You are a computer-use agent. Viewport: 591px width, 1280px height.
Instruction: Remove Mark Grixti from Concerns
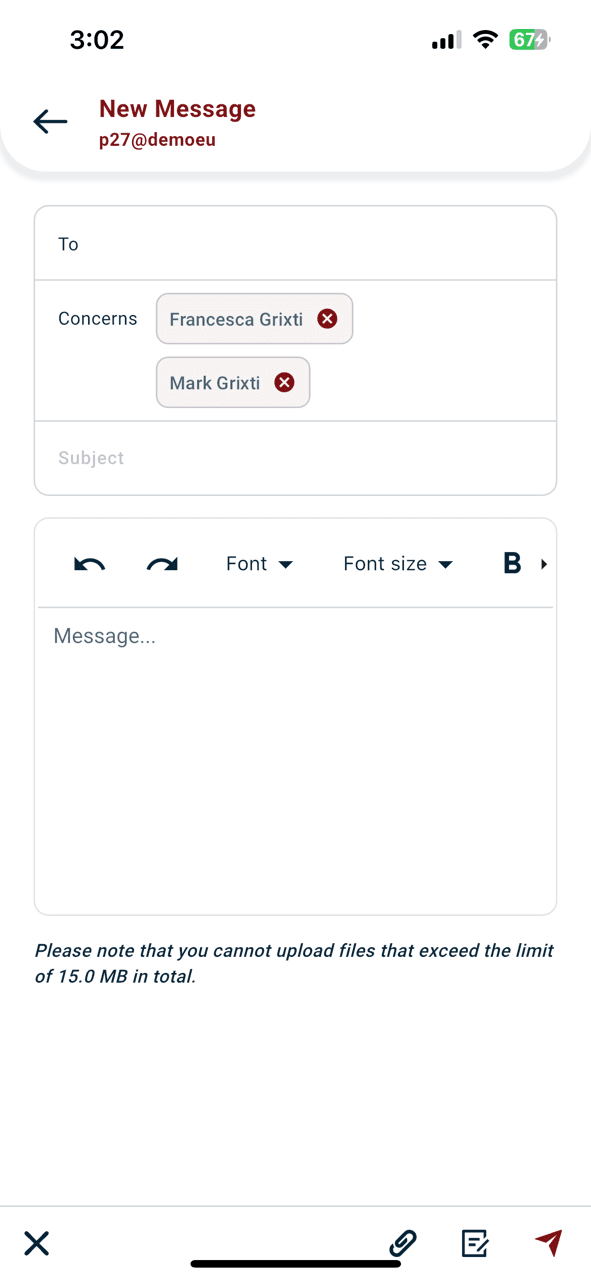pyautogui.click(x=284, y=383)
